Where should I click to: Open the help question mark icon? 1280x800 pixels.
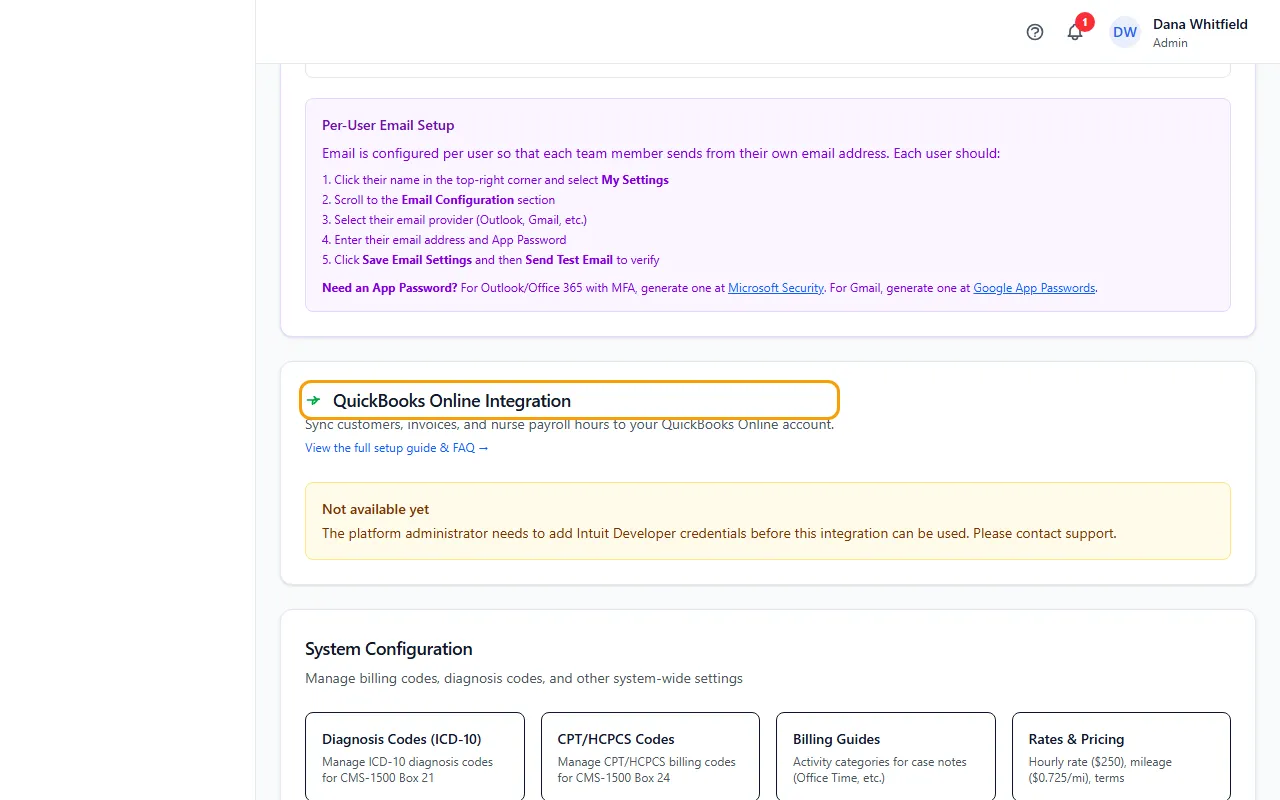click(1035, 32)
